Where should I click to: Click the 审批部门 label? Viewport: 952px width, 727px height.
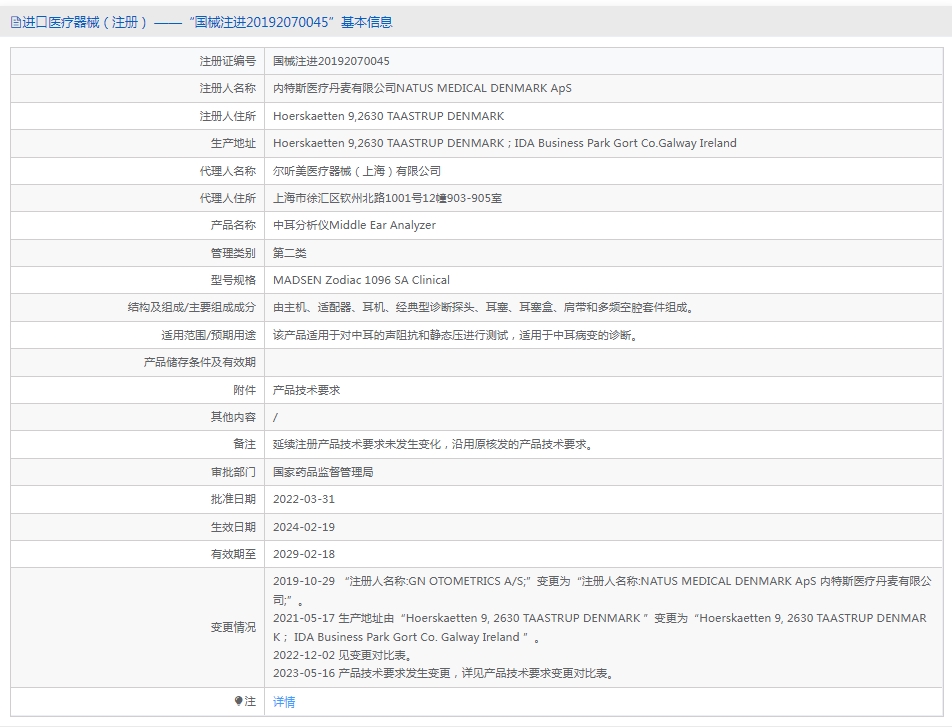tap(233, 472)
